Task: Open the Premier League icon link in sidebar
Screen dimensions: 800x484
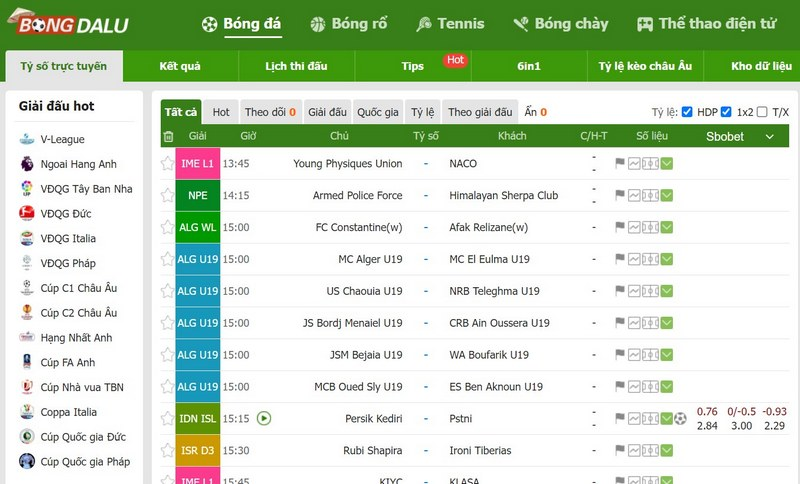Action: point(27,164)
